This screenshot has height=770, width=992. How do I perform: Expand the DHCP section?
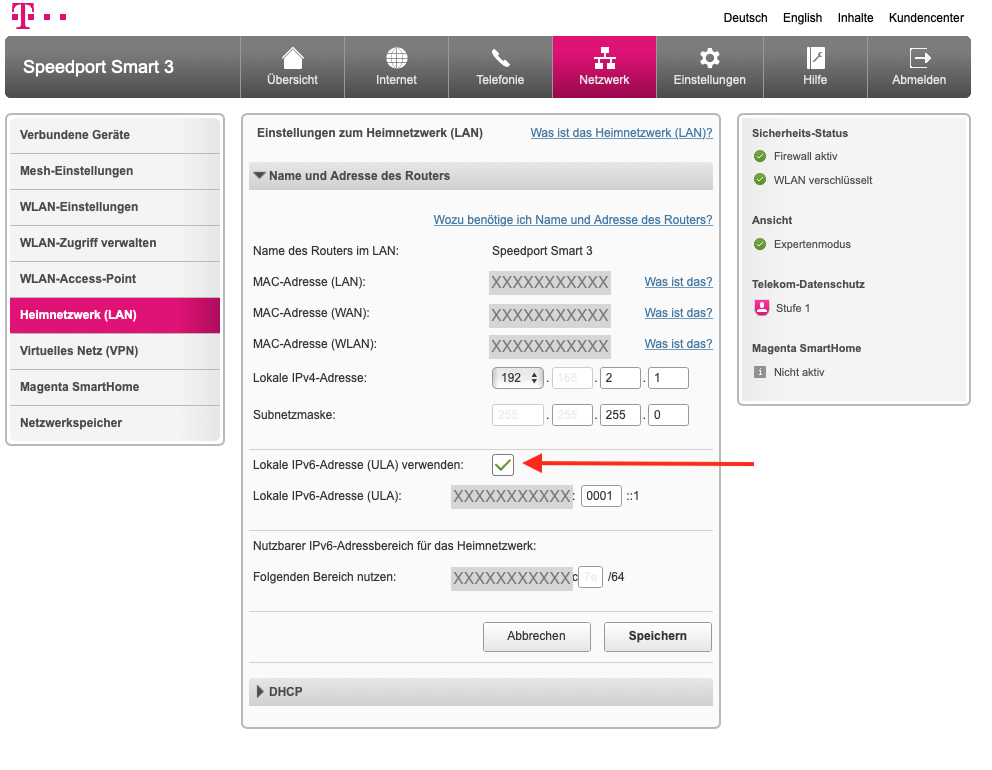pos(481,692)
